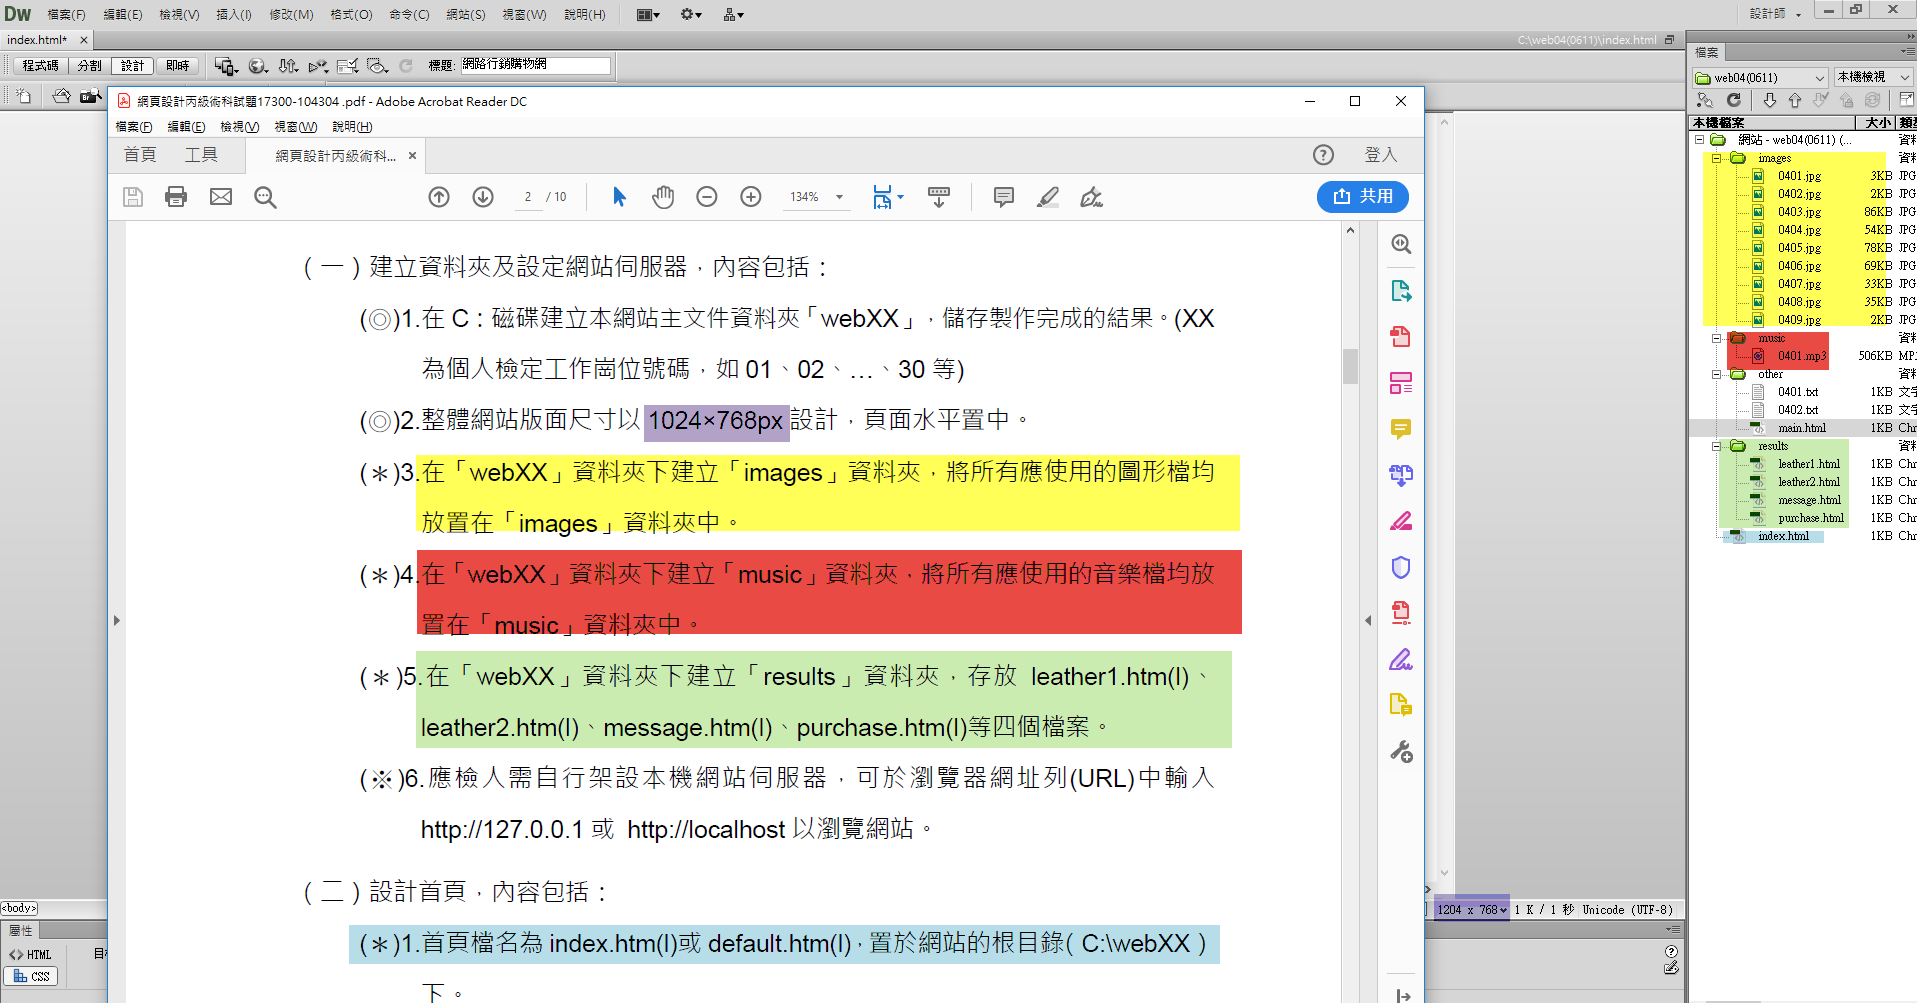
Task: Toggle 分割 split view
Action: (90, 66)
